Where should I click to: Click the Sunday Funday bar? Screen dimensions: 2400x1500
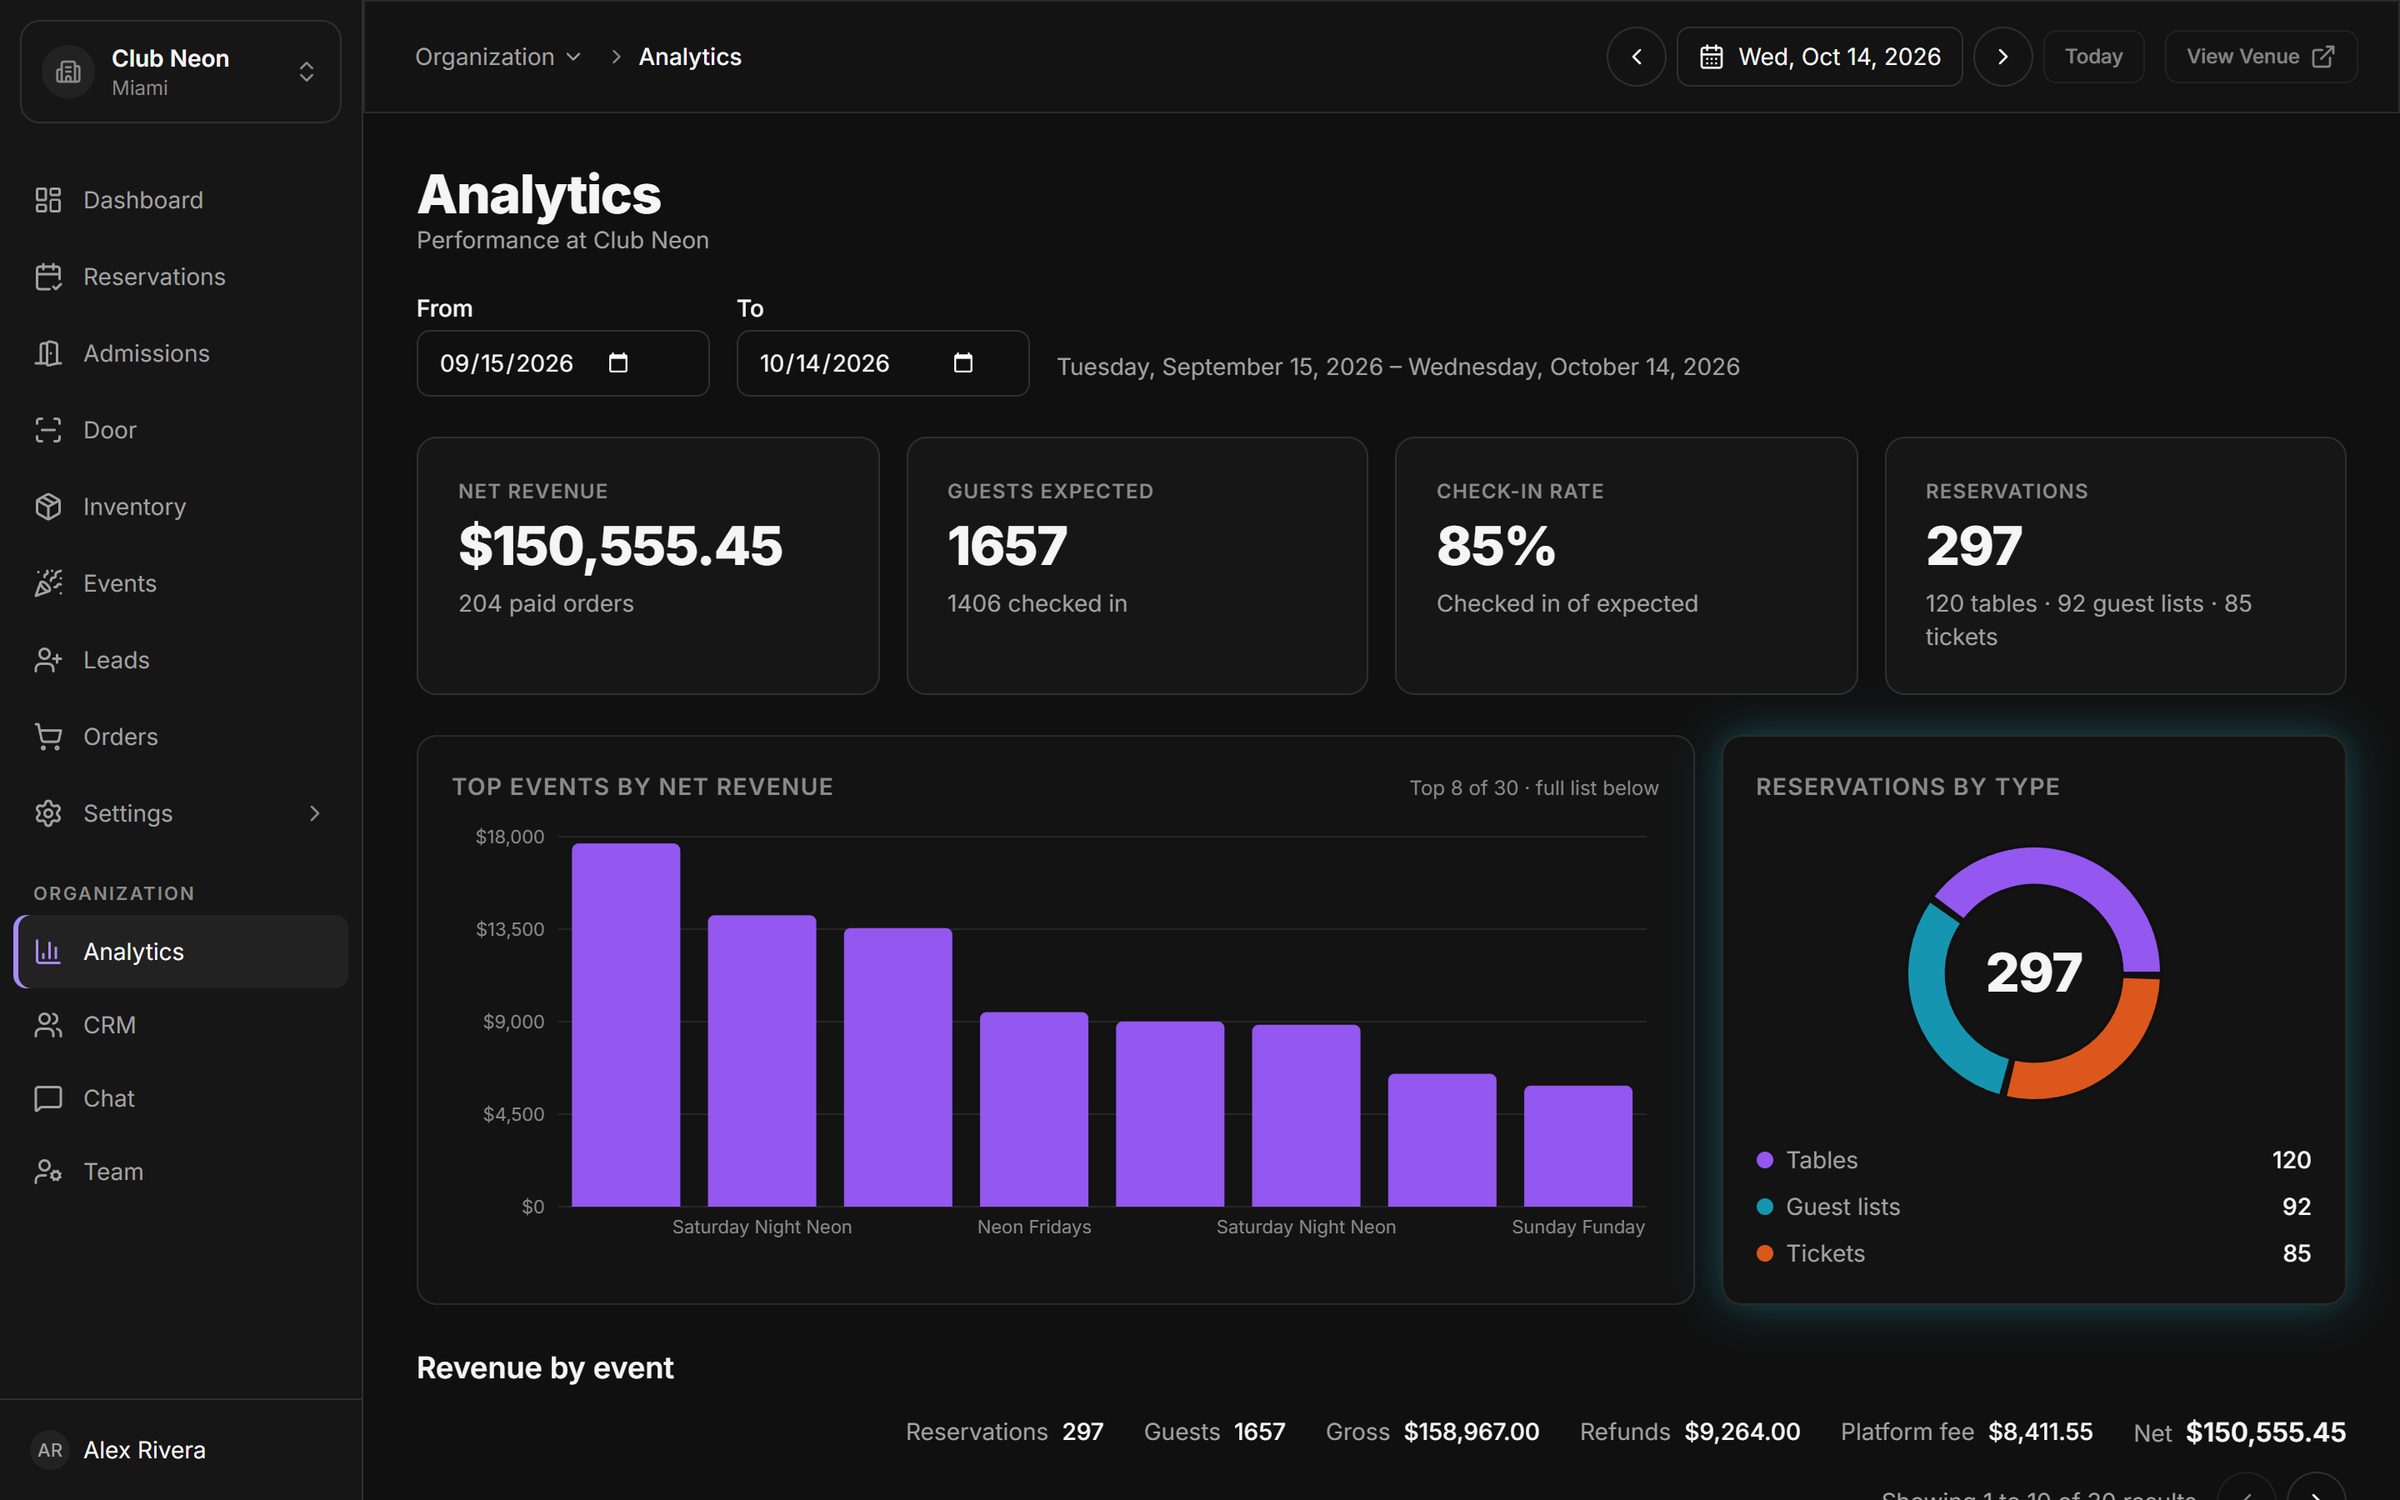coord(1578,1146)
